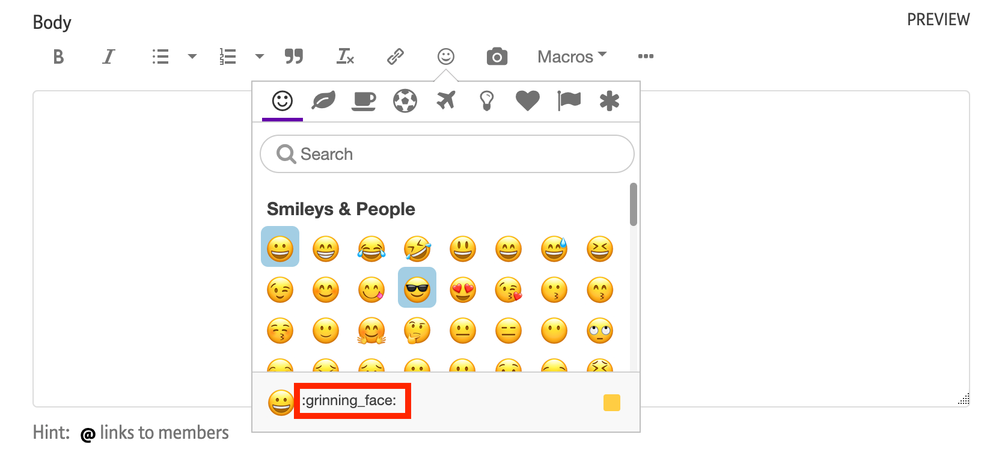Insert photo with camera icon
999x458 pixels.
(x=497, y=57)
